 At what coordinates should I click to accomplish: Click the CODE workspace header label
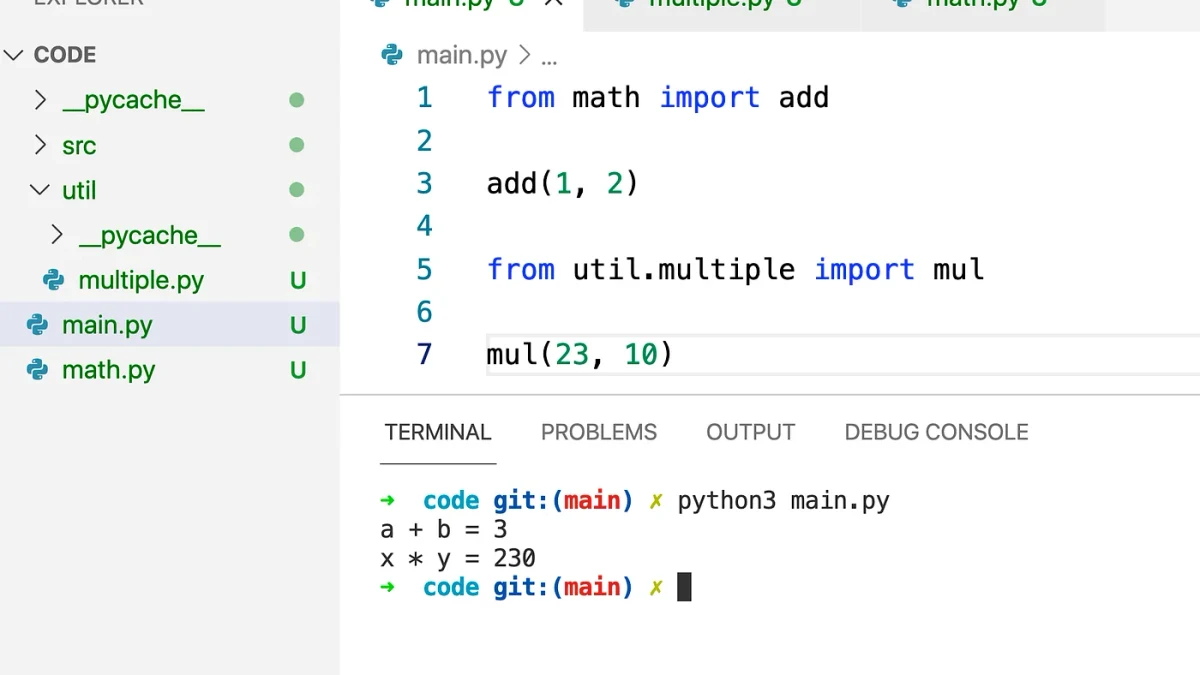[65, 55]
